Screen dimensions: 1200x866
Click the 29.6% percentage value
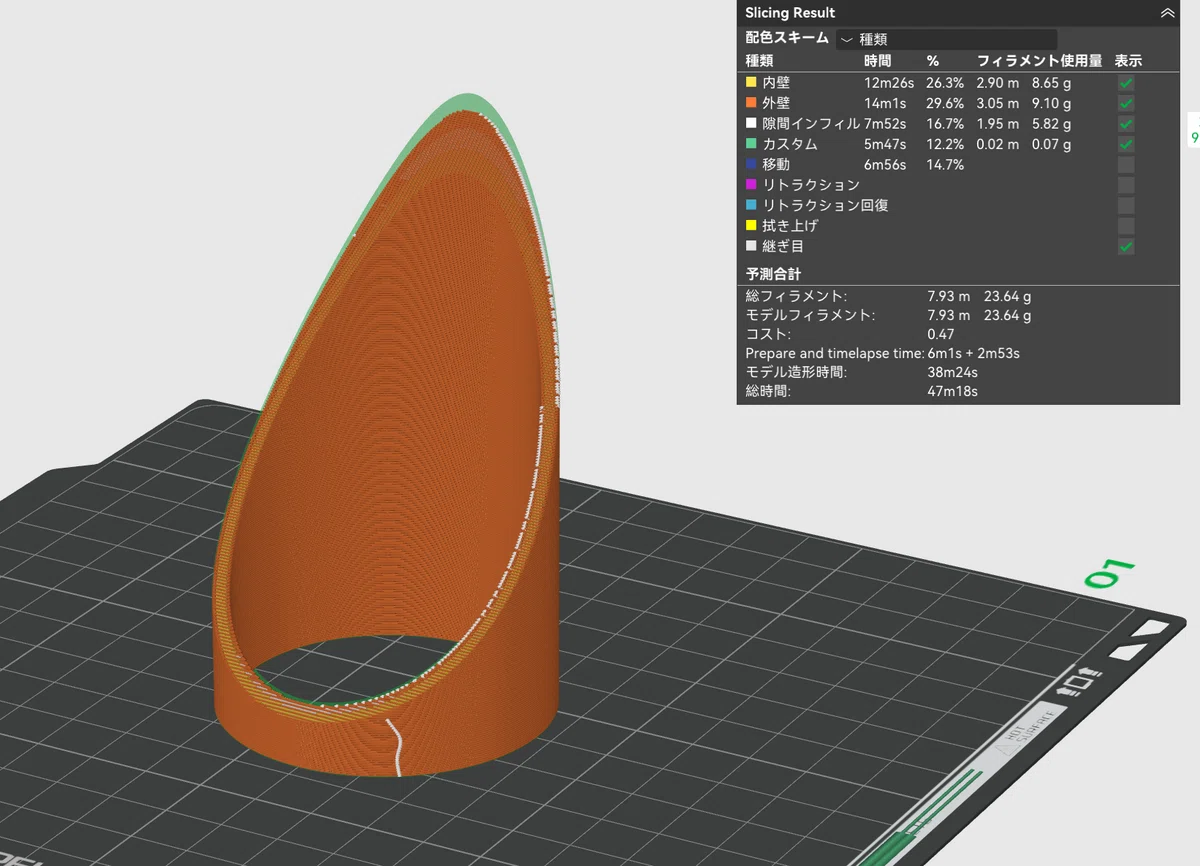[x=945, y=103]
